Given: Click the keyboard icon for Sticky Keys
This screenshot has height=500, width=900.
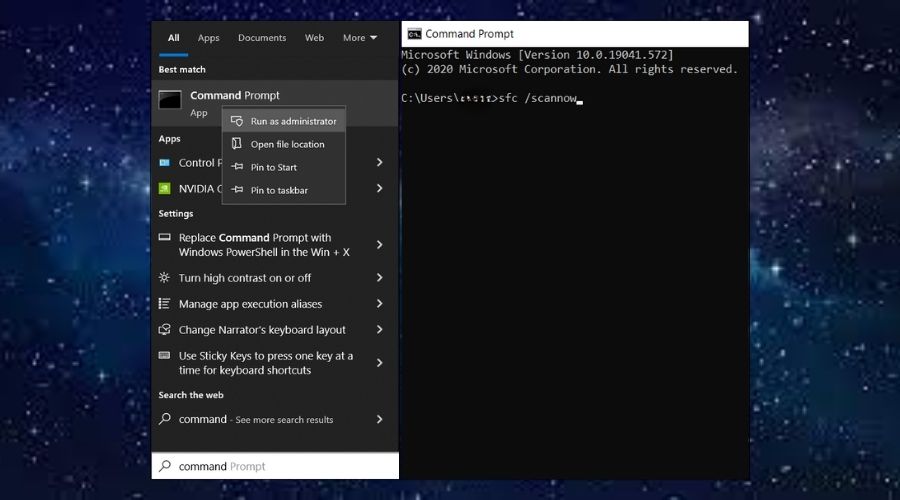Looking at the screenshot, I should pyautogui.click(x=165, y=355).
